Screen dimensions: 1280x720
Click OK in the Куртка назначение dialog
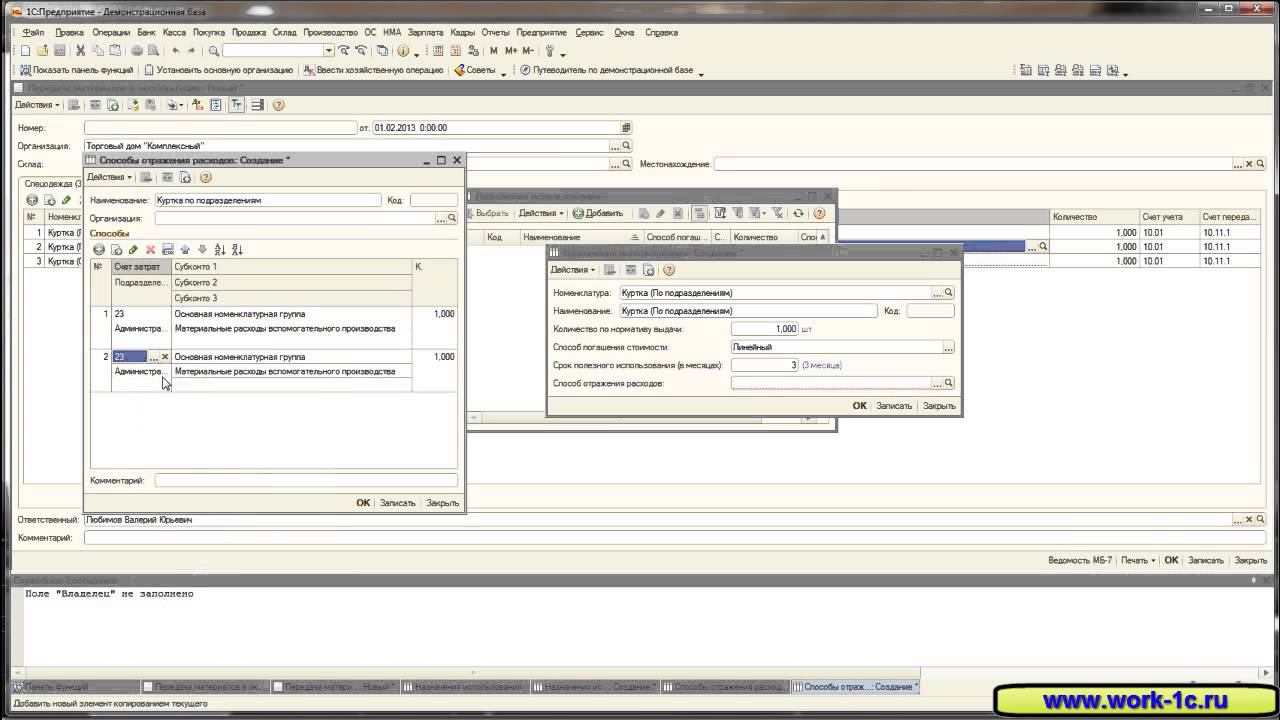pyautogui.click(x=859, y=406)
